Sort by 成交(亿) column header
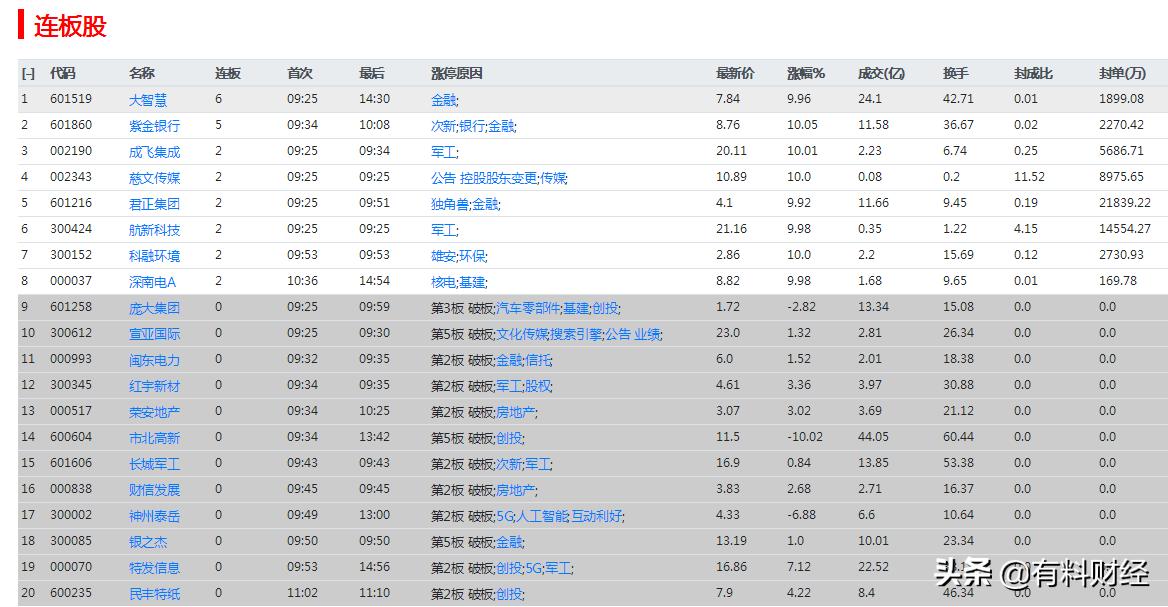1168x607 pixels. click(881, 73)
